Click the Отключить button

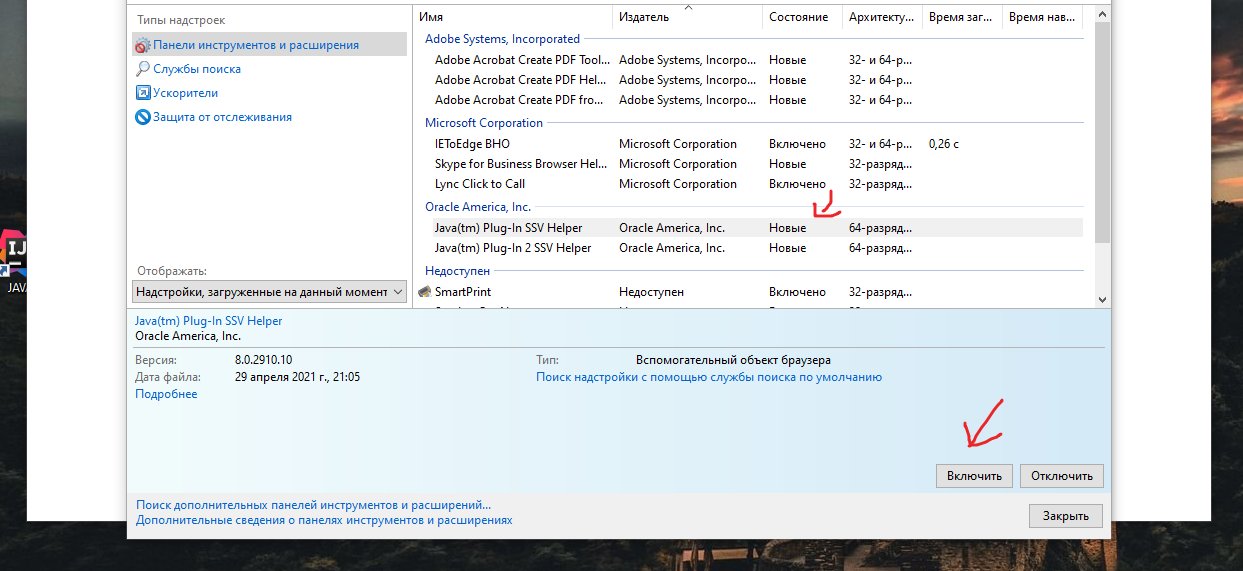click(1062, 476)
